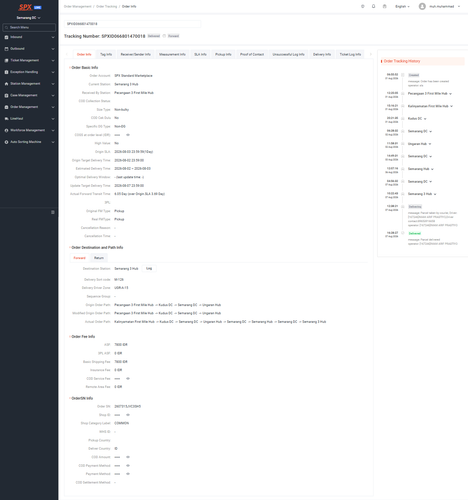Image resolution: width=468 pixels, height=500 pixels.
Task: Click the button next to Destination Station value
Action: pyautogui.click(x=149, y=269)
